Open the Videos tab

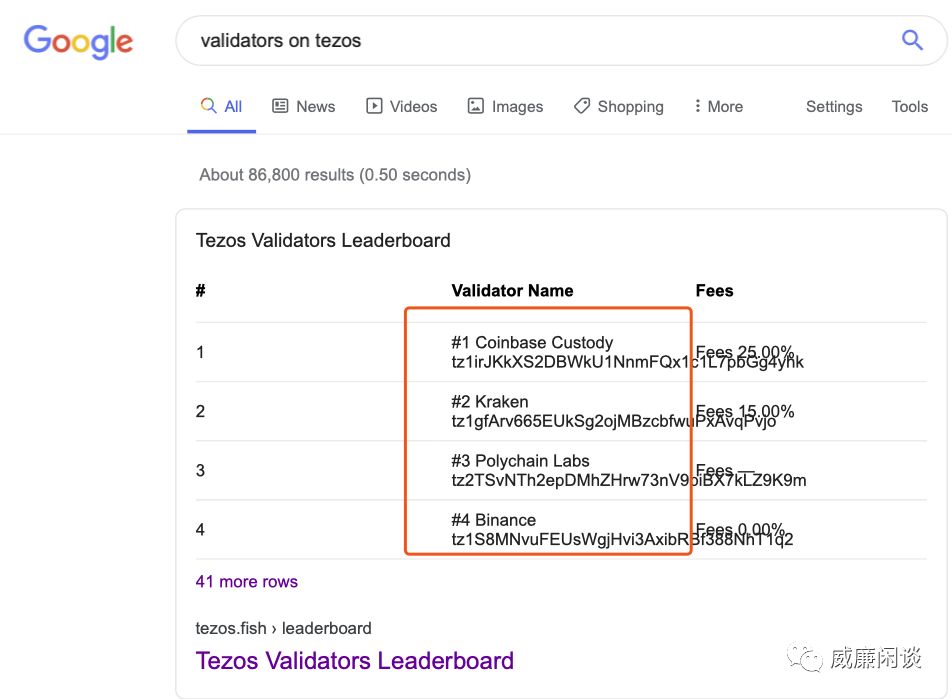[401, 106]
